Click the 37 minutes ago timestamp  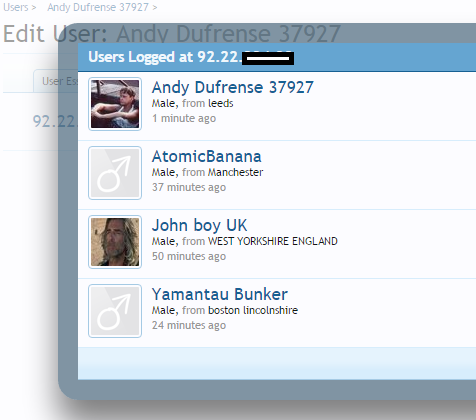189,187
